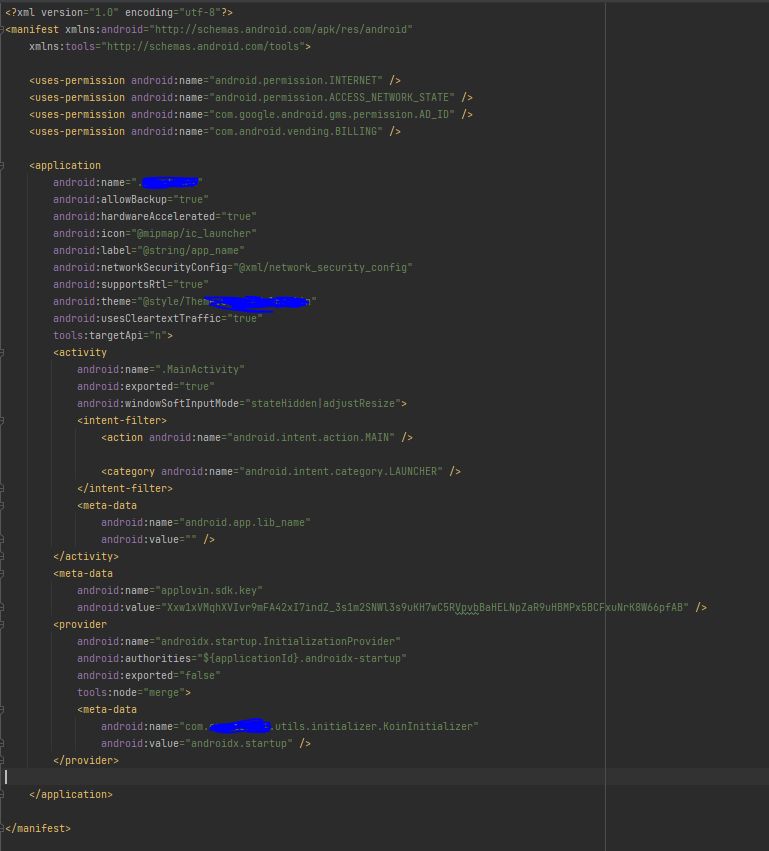Click the empty android:value attribute

coord(149,539)
